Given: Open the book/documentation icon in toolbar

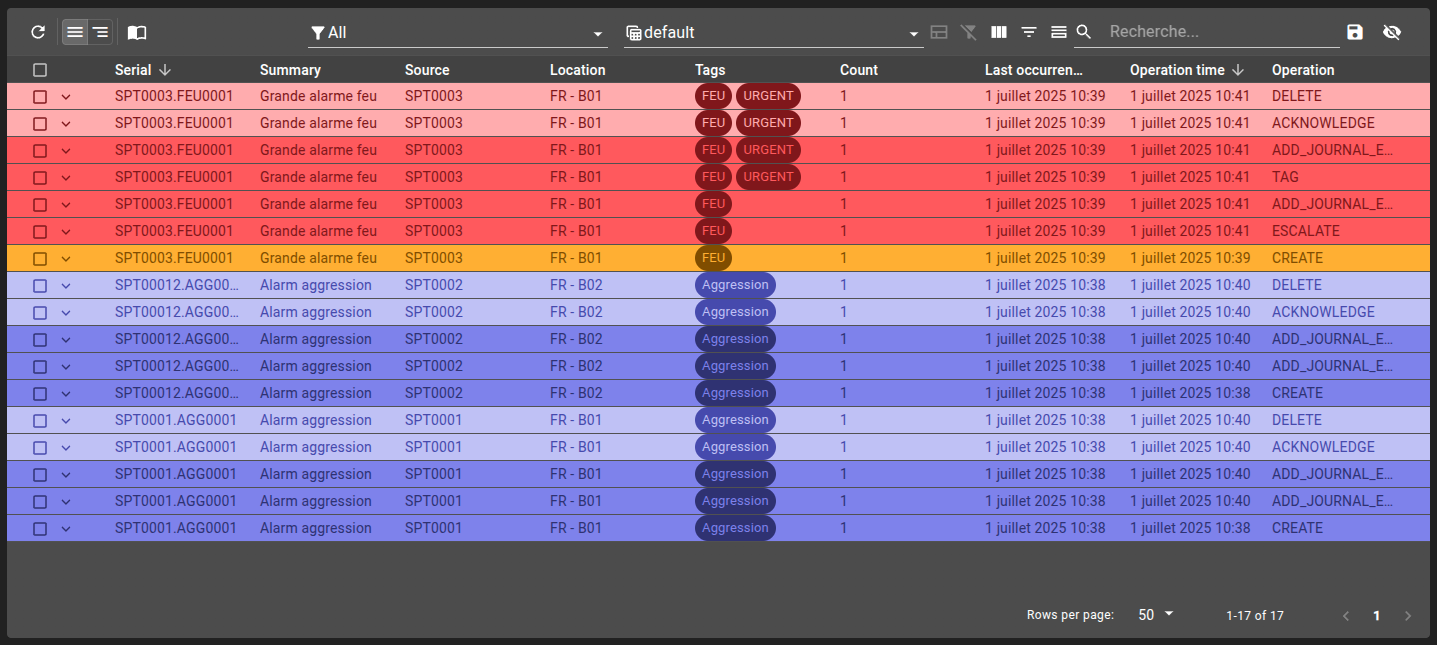Looking at the screenshot, I should point(137,32).
